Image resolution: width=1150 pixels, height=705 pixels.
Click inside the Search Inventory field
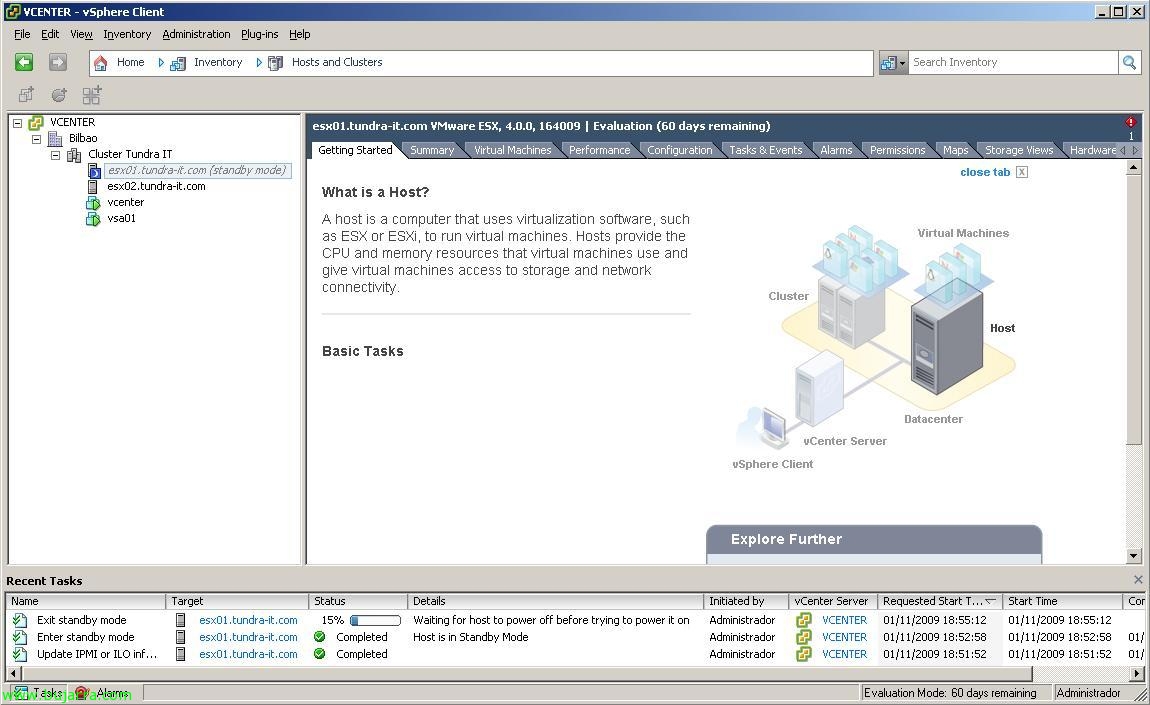click(1013, 62)
